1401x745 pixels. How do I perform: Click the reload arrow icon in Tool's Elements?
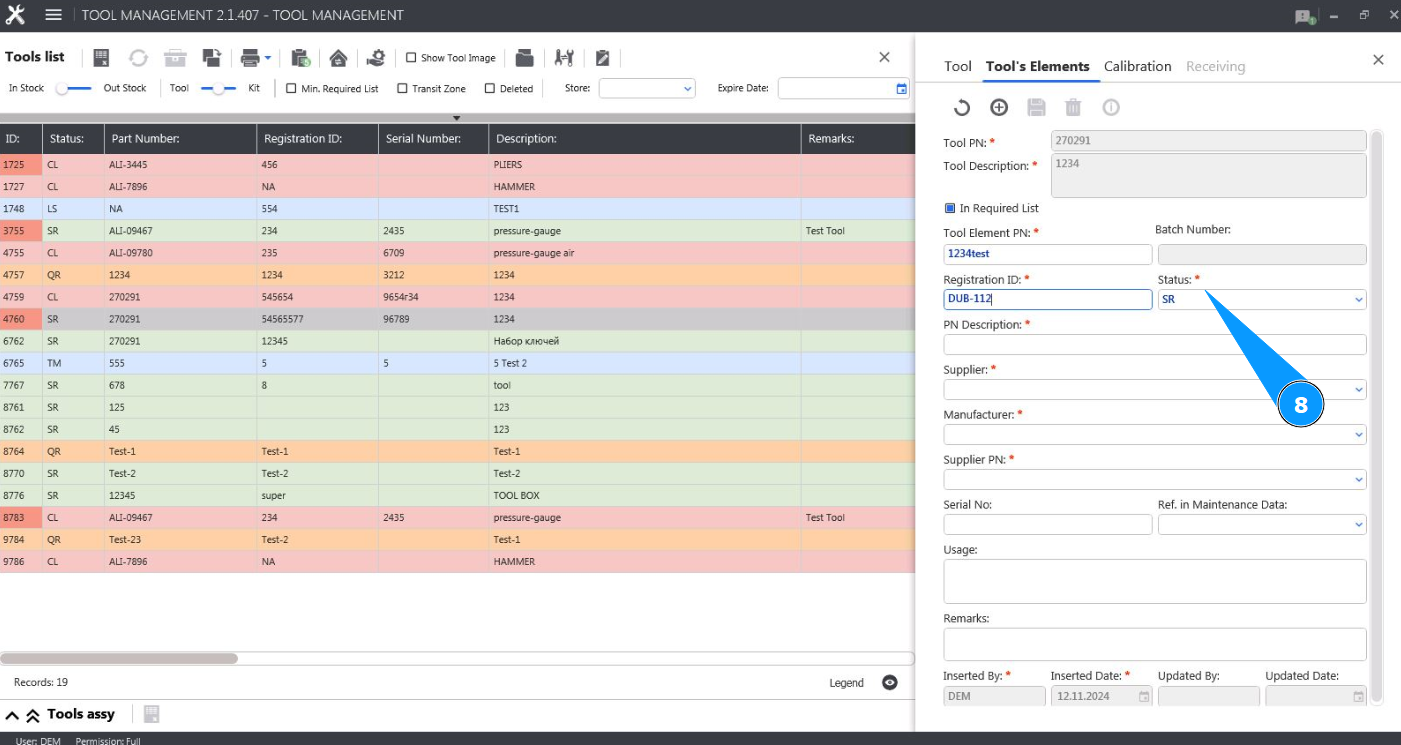pos(961,108)
